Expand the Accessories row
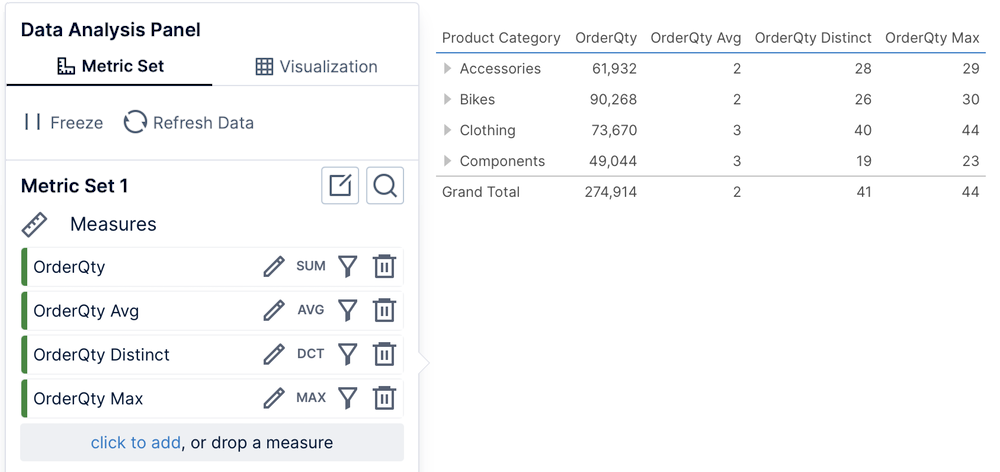 coord(448,69)
